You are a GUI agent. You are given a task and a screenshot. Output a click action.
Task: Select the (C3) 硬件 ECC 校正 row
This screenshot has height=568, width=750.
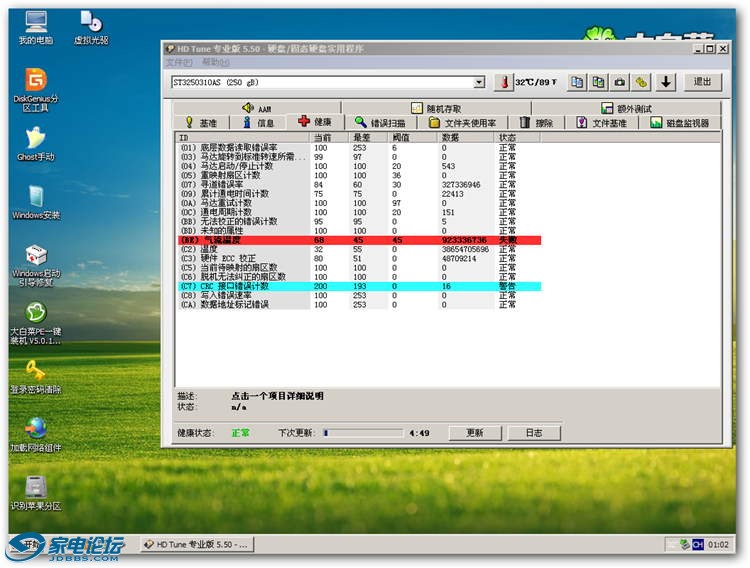[359, 258]
